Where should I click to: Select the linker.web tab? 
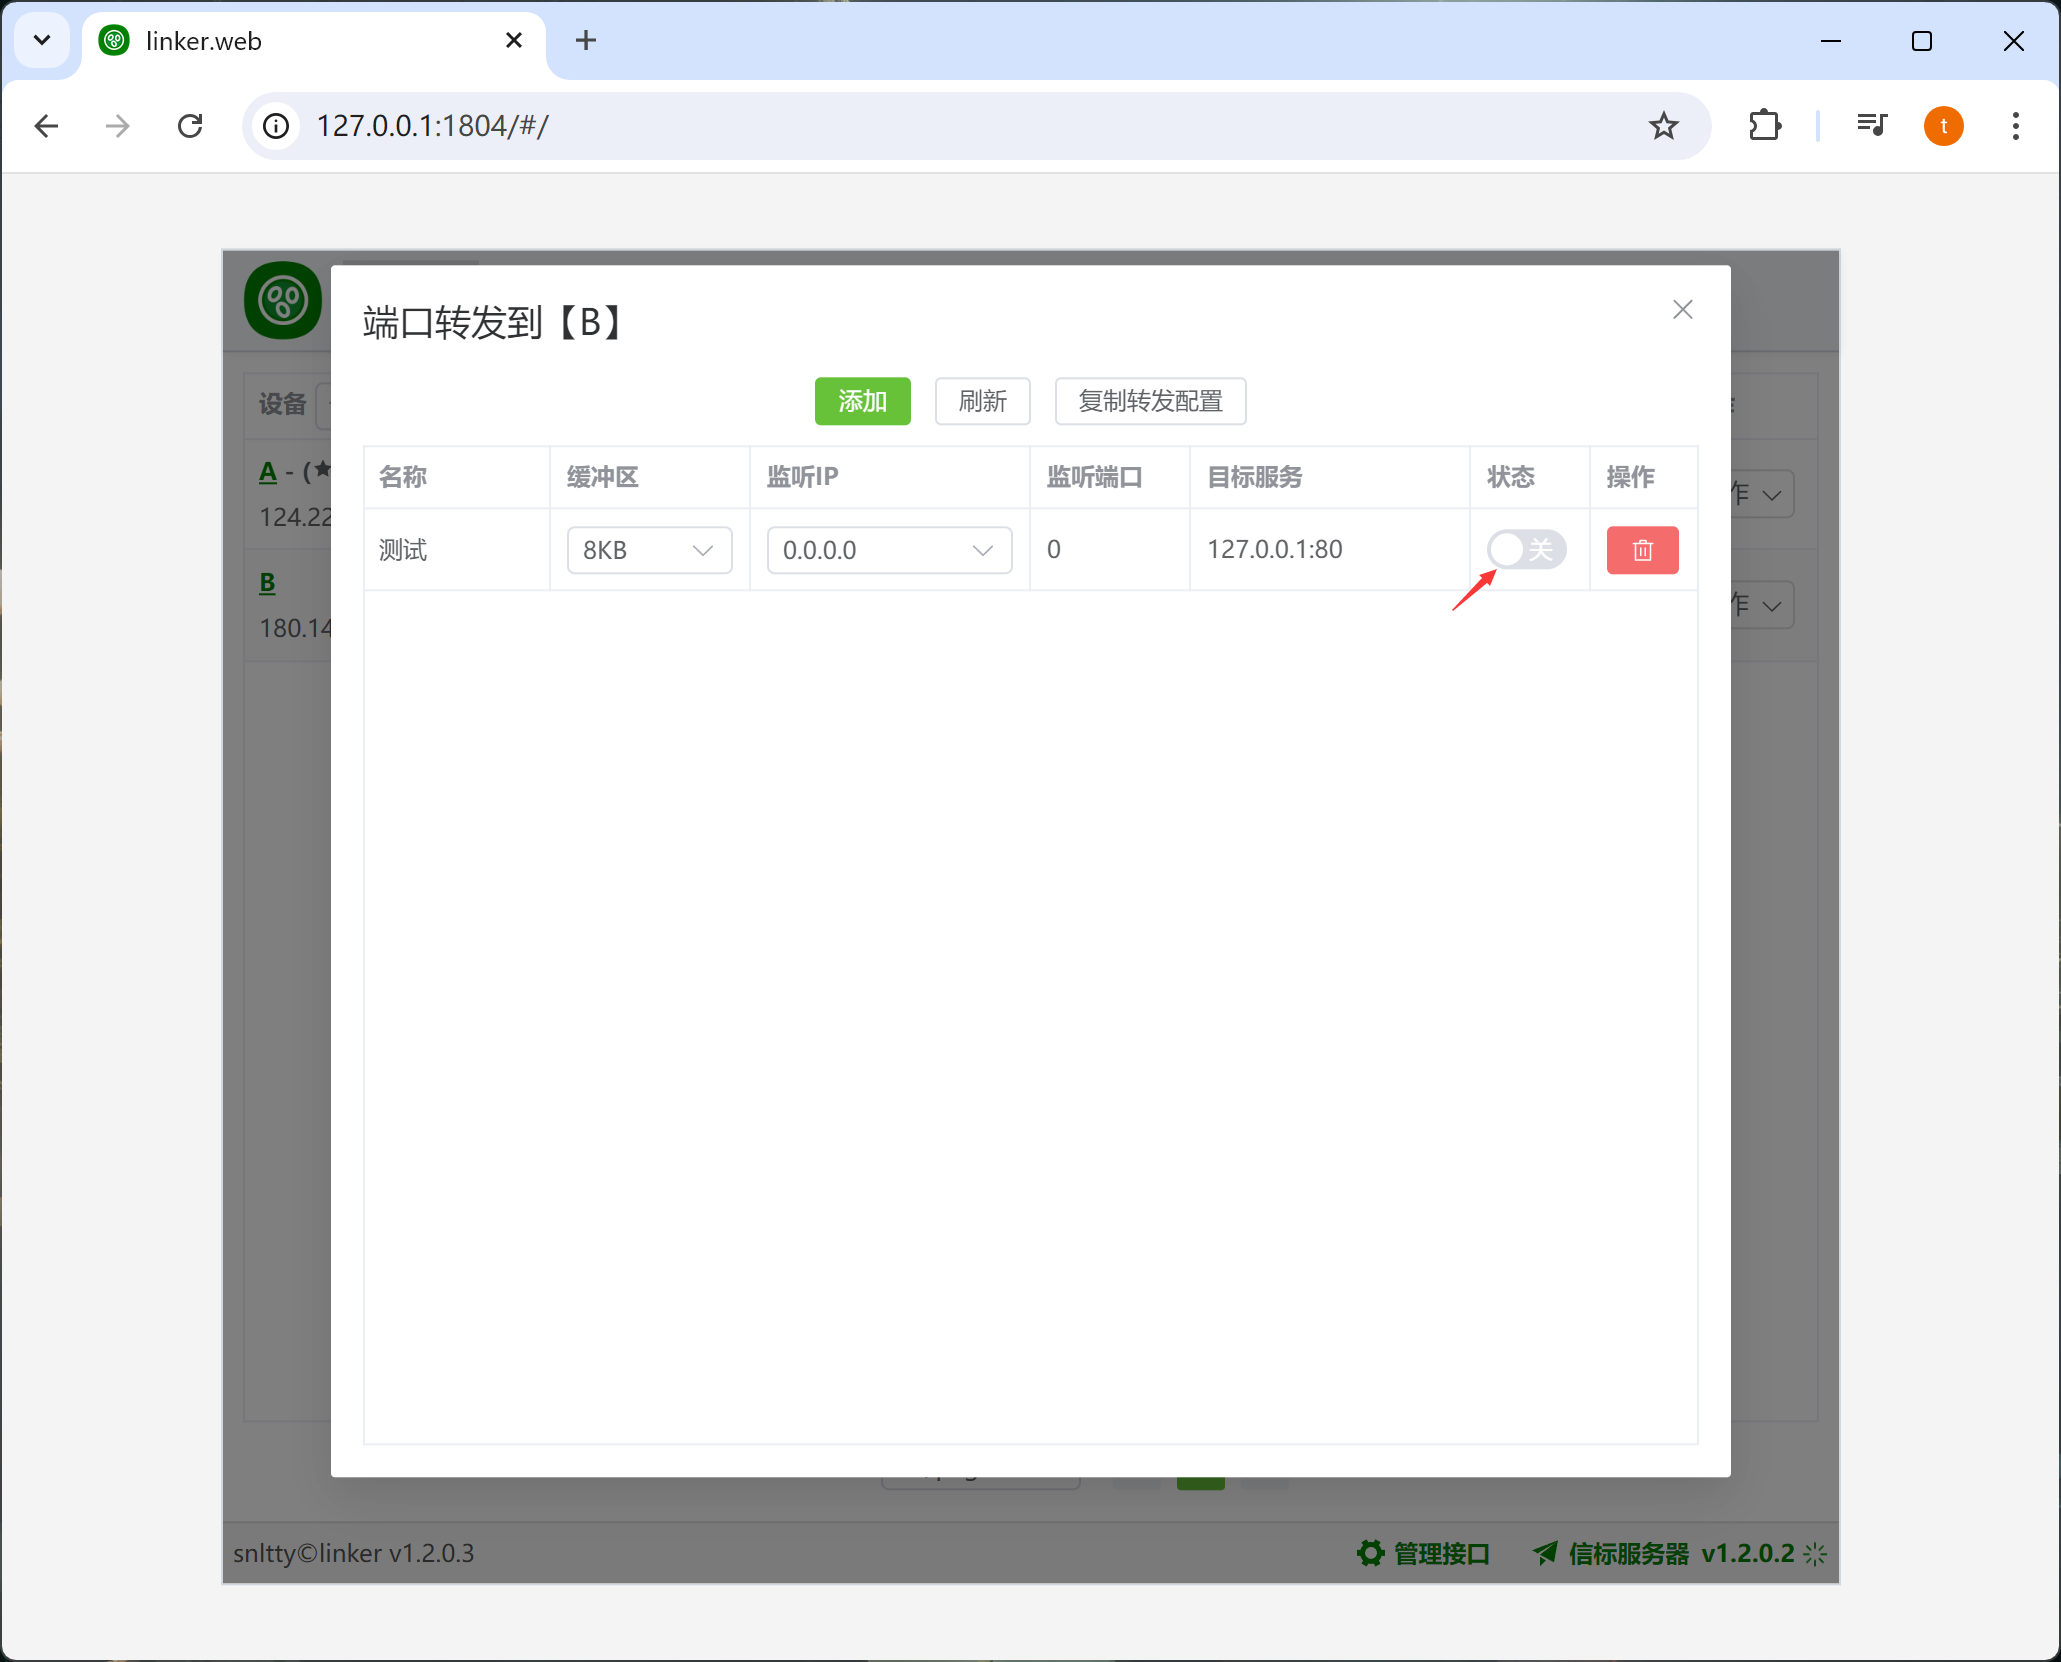[x=314, y=41]
